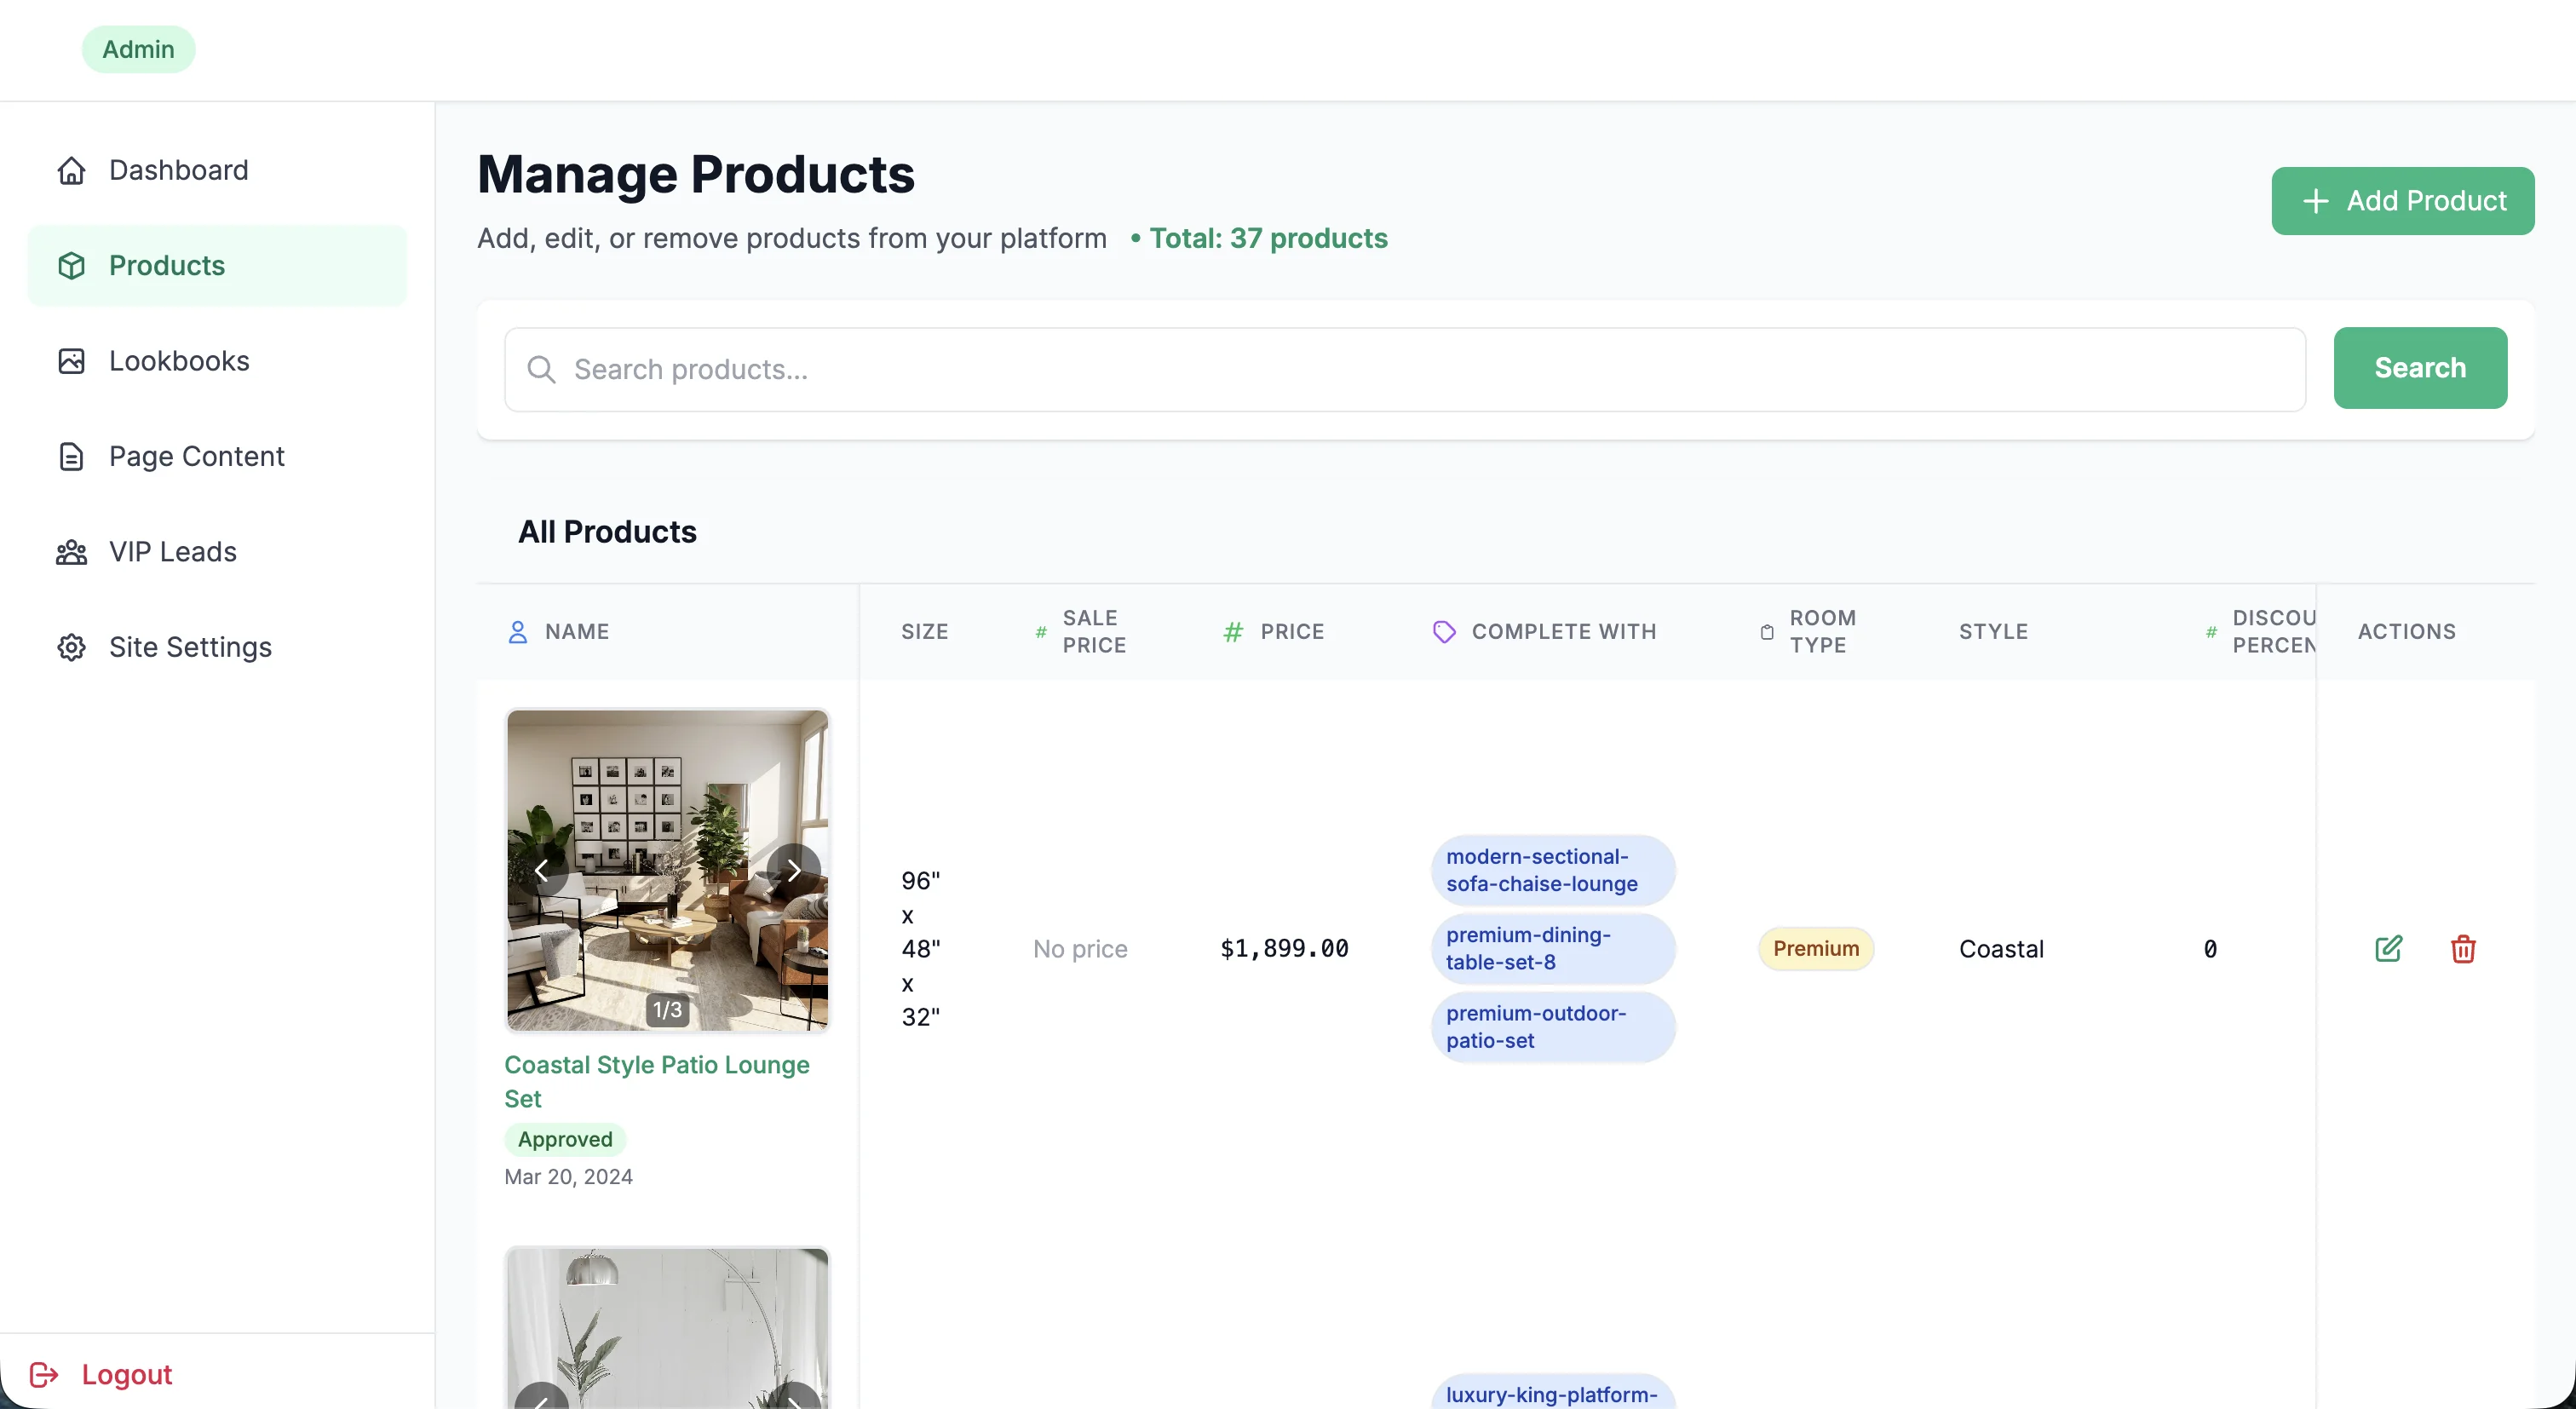Click the Lookbooks image icon
This screenshot has height=1409, width=2576.
(x=71, y=361)
